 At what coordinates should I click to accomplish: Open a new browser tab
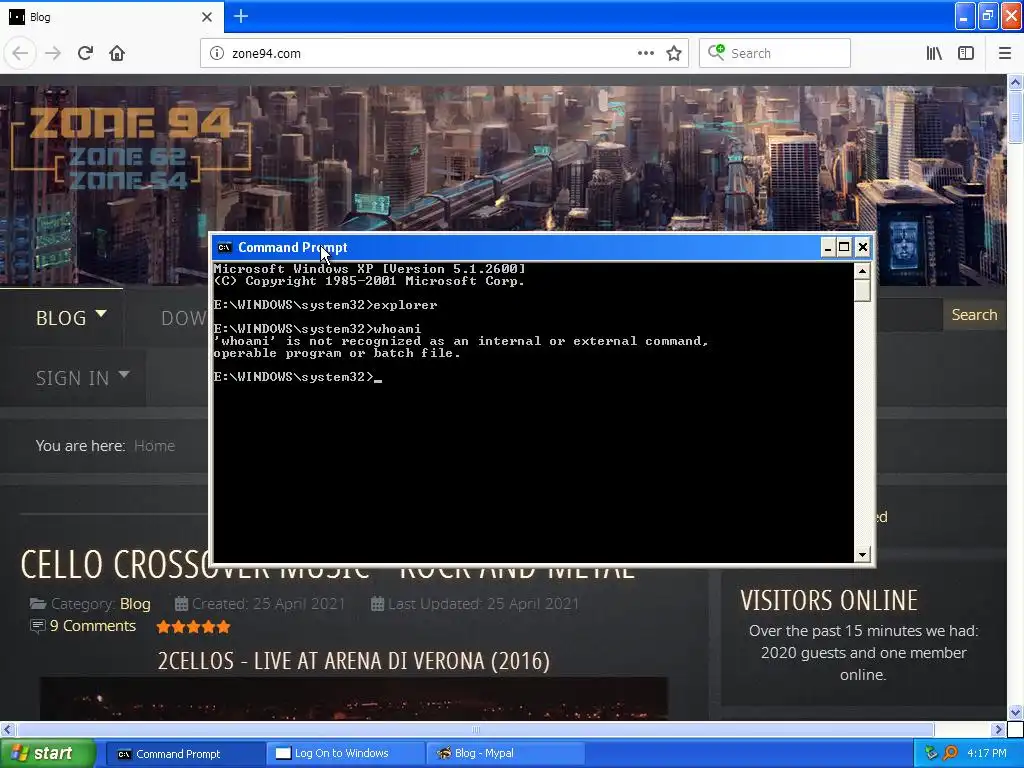(x=240, y=16)
